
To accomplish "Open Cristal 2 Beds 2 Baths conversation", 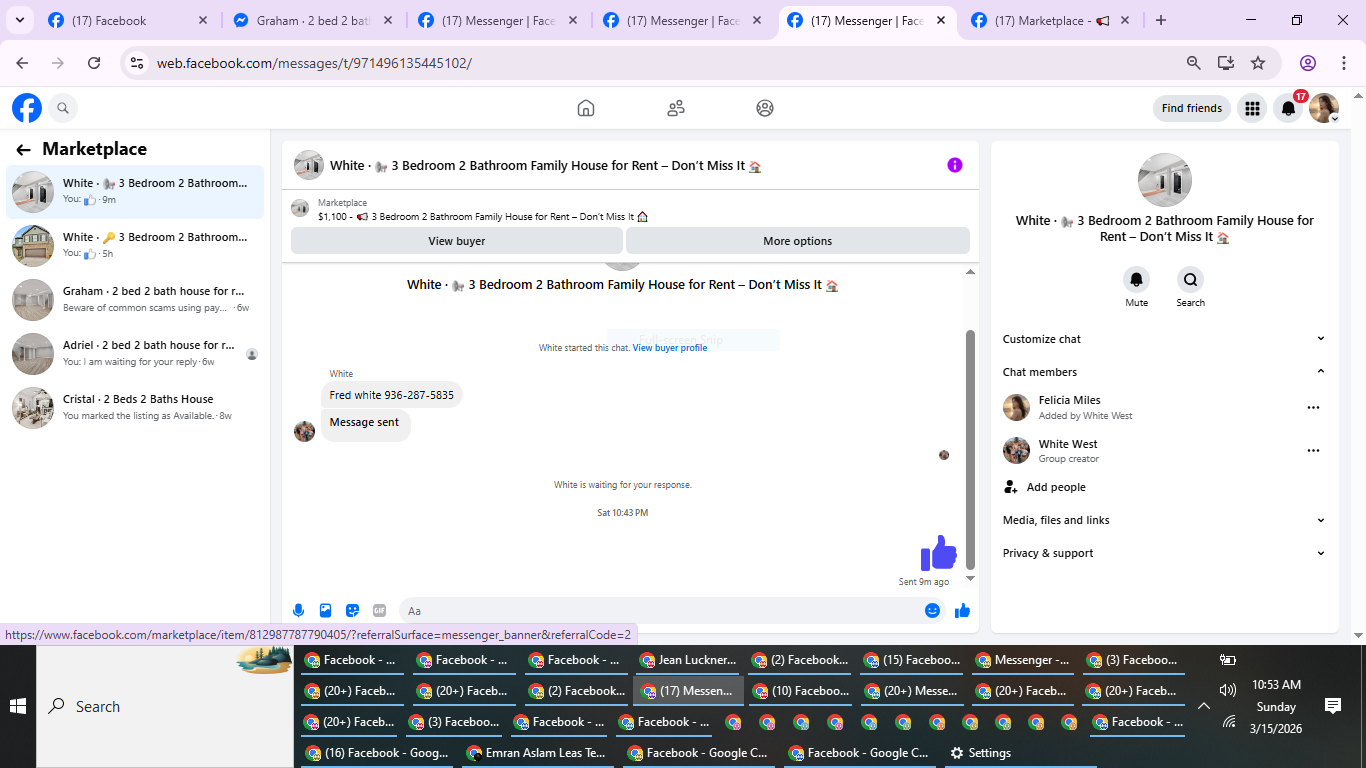I will click(x=135, y=407).
